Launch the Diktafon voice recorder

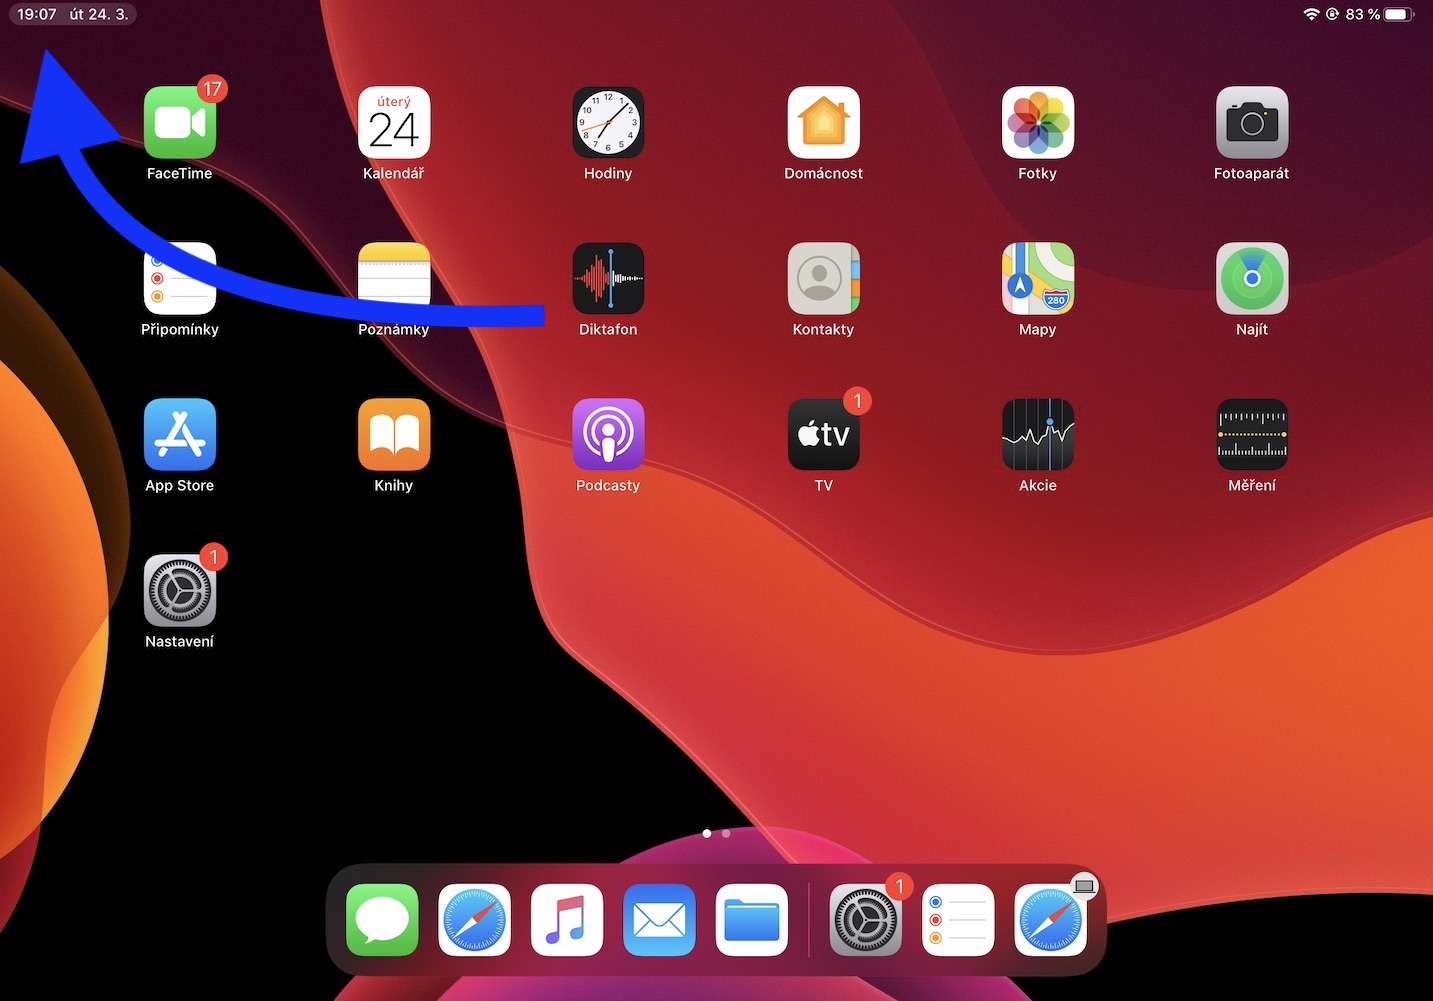pos(608,279)
